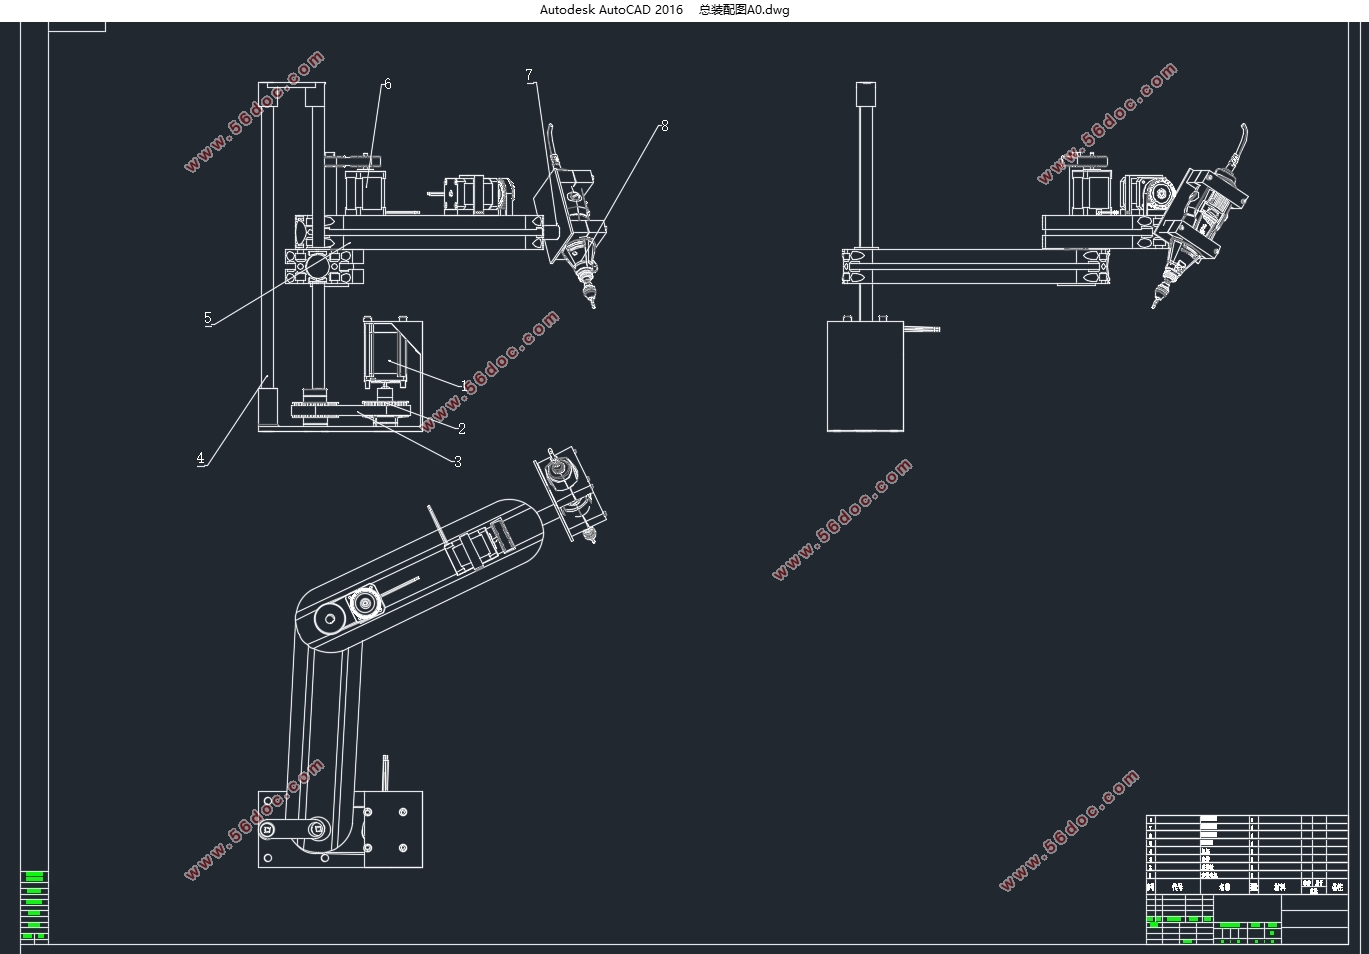Screen dimensions: 1369x954
Task: Click the column cap atop right view post
Action: point(866,94)
